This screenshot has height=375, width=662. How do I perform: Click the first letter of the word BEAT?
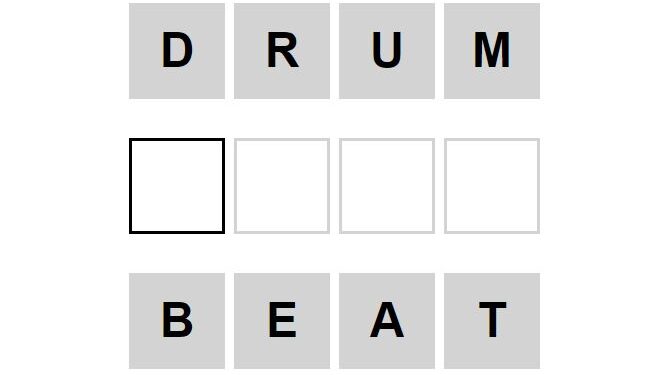pos(177,321)
